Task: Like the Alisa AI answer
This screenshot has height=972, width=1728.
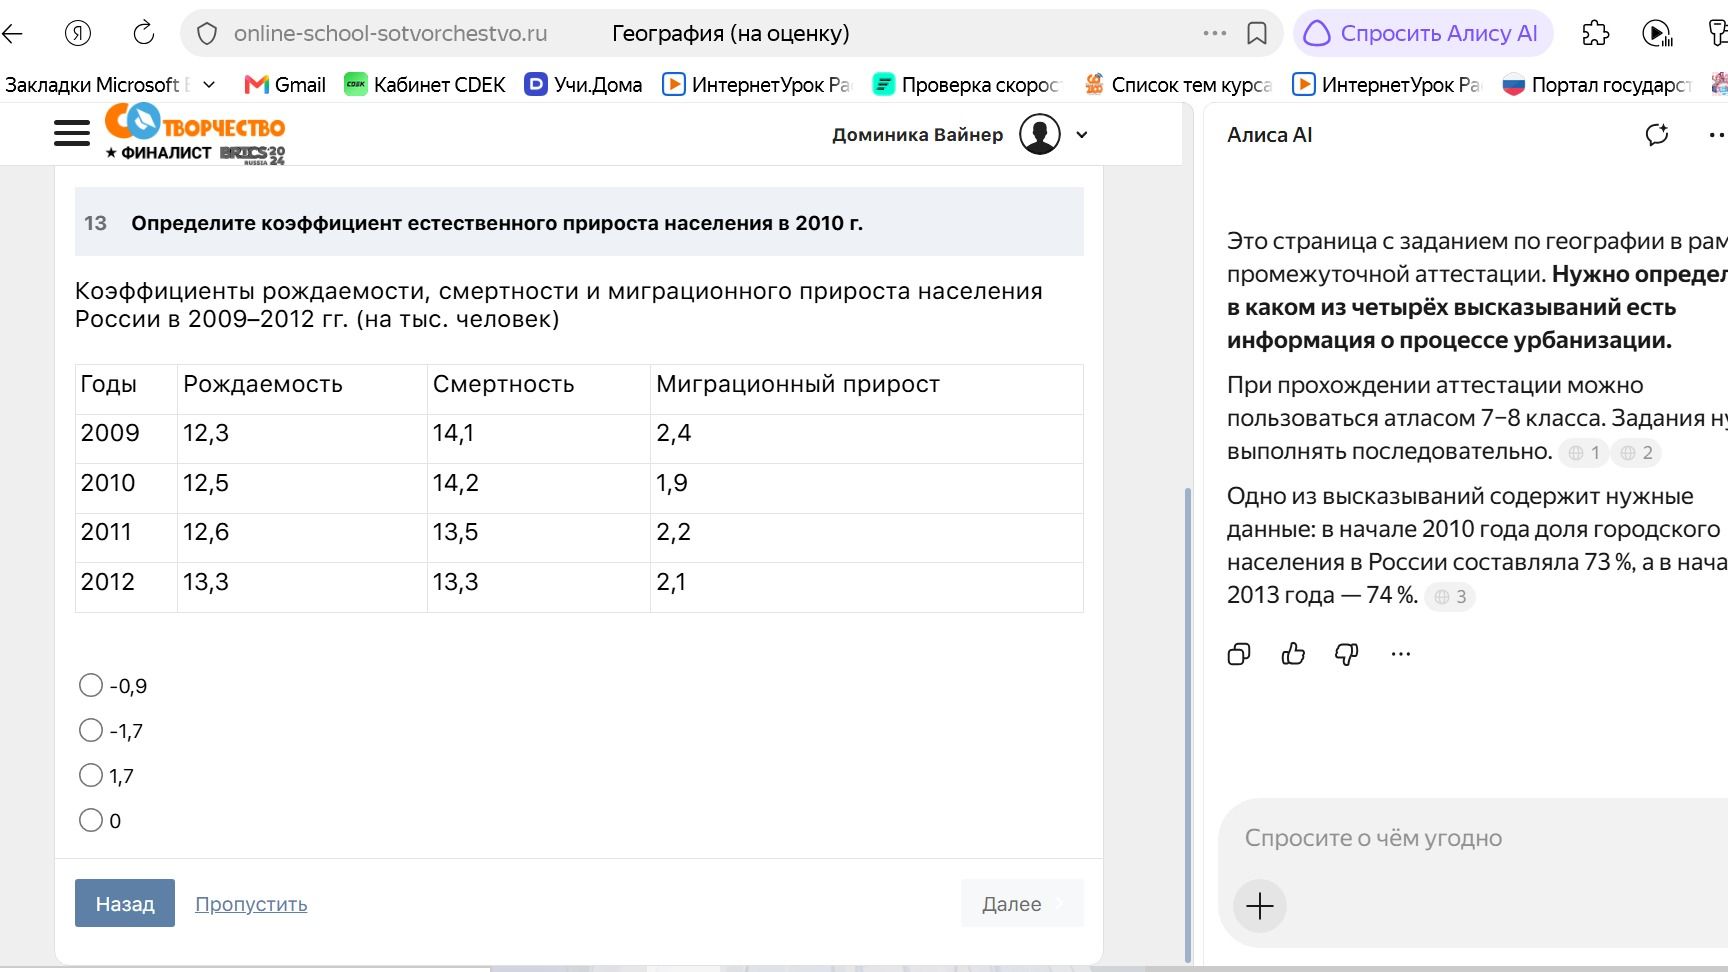Action: (1293, 654)
